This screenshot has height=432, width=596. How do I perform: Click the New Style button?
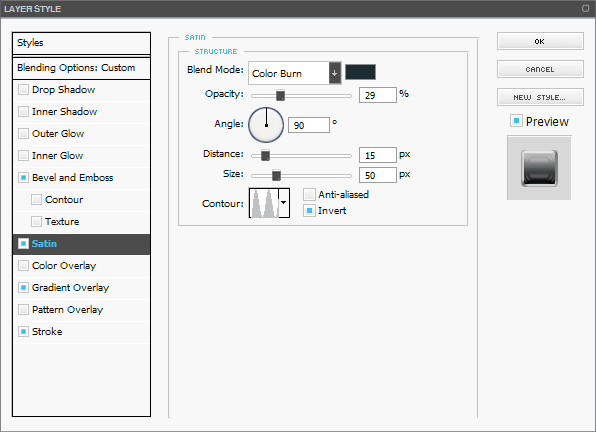coord(540,97)
